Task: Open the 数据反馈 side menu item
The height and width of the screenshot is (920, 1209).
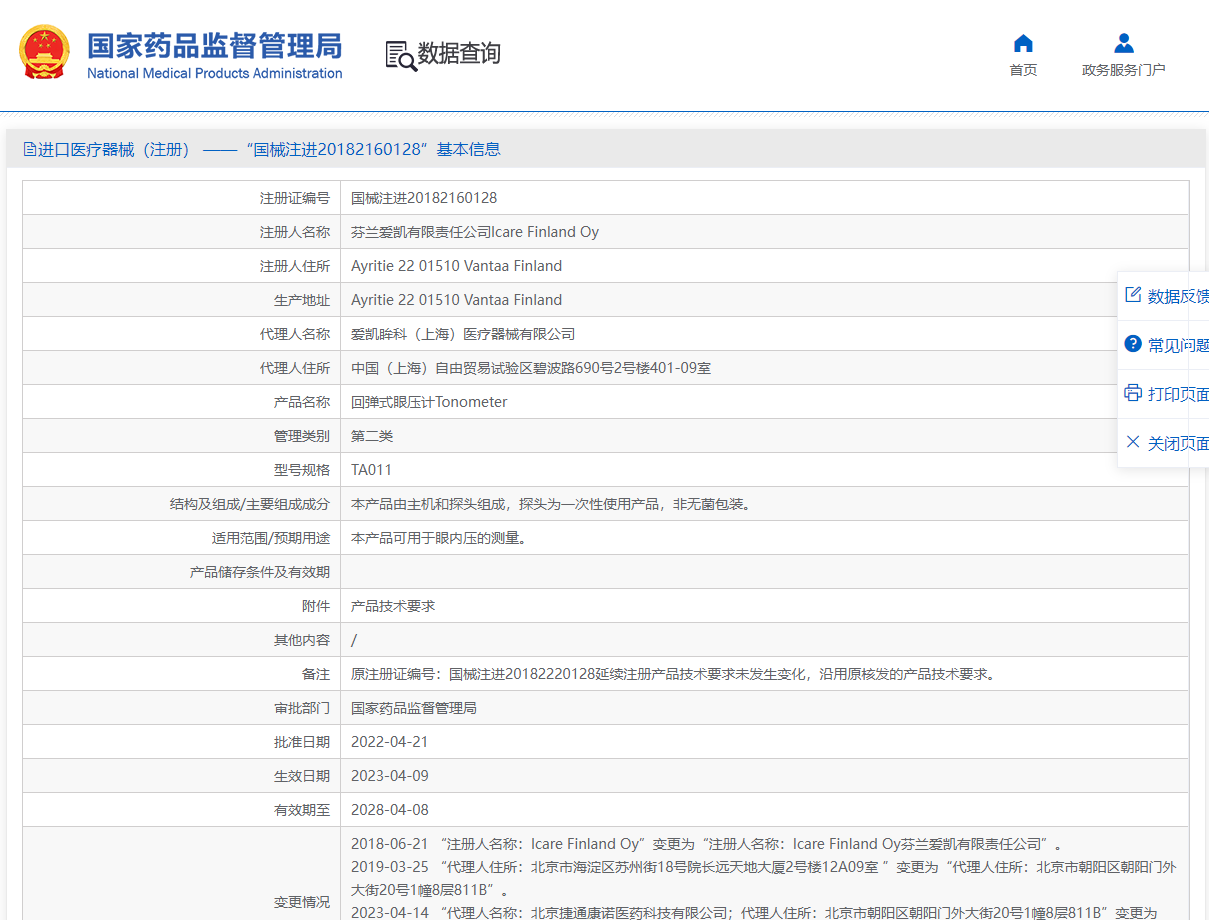Action: [1166, 296]
